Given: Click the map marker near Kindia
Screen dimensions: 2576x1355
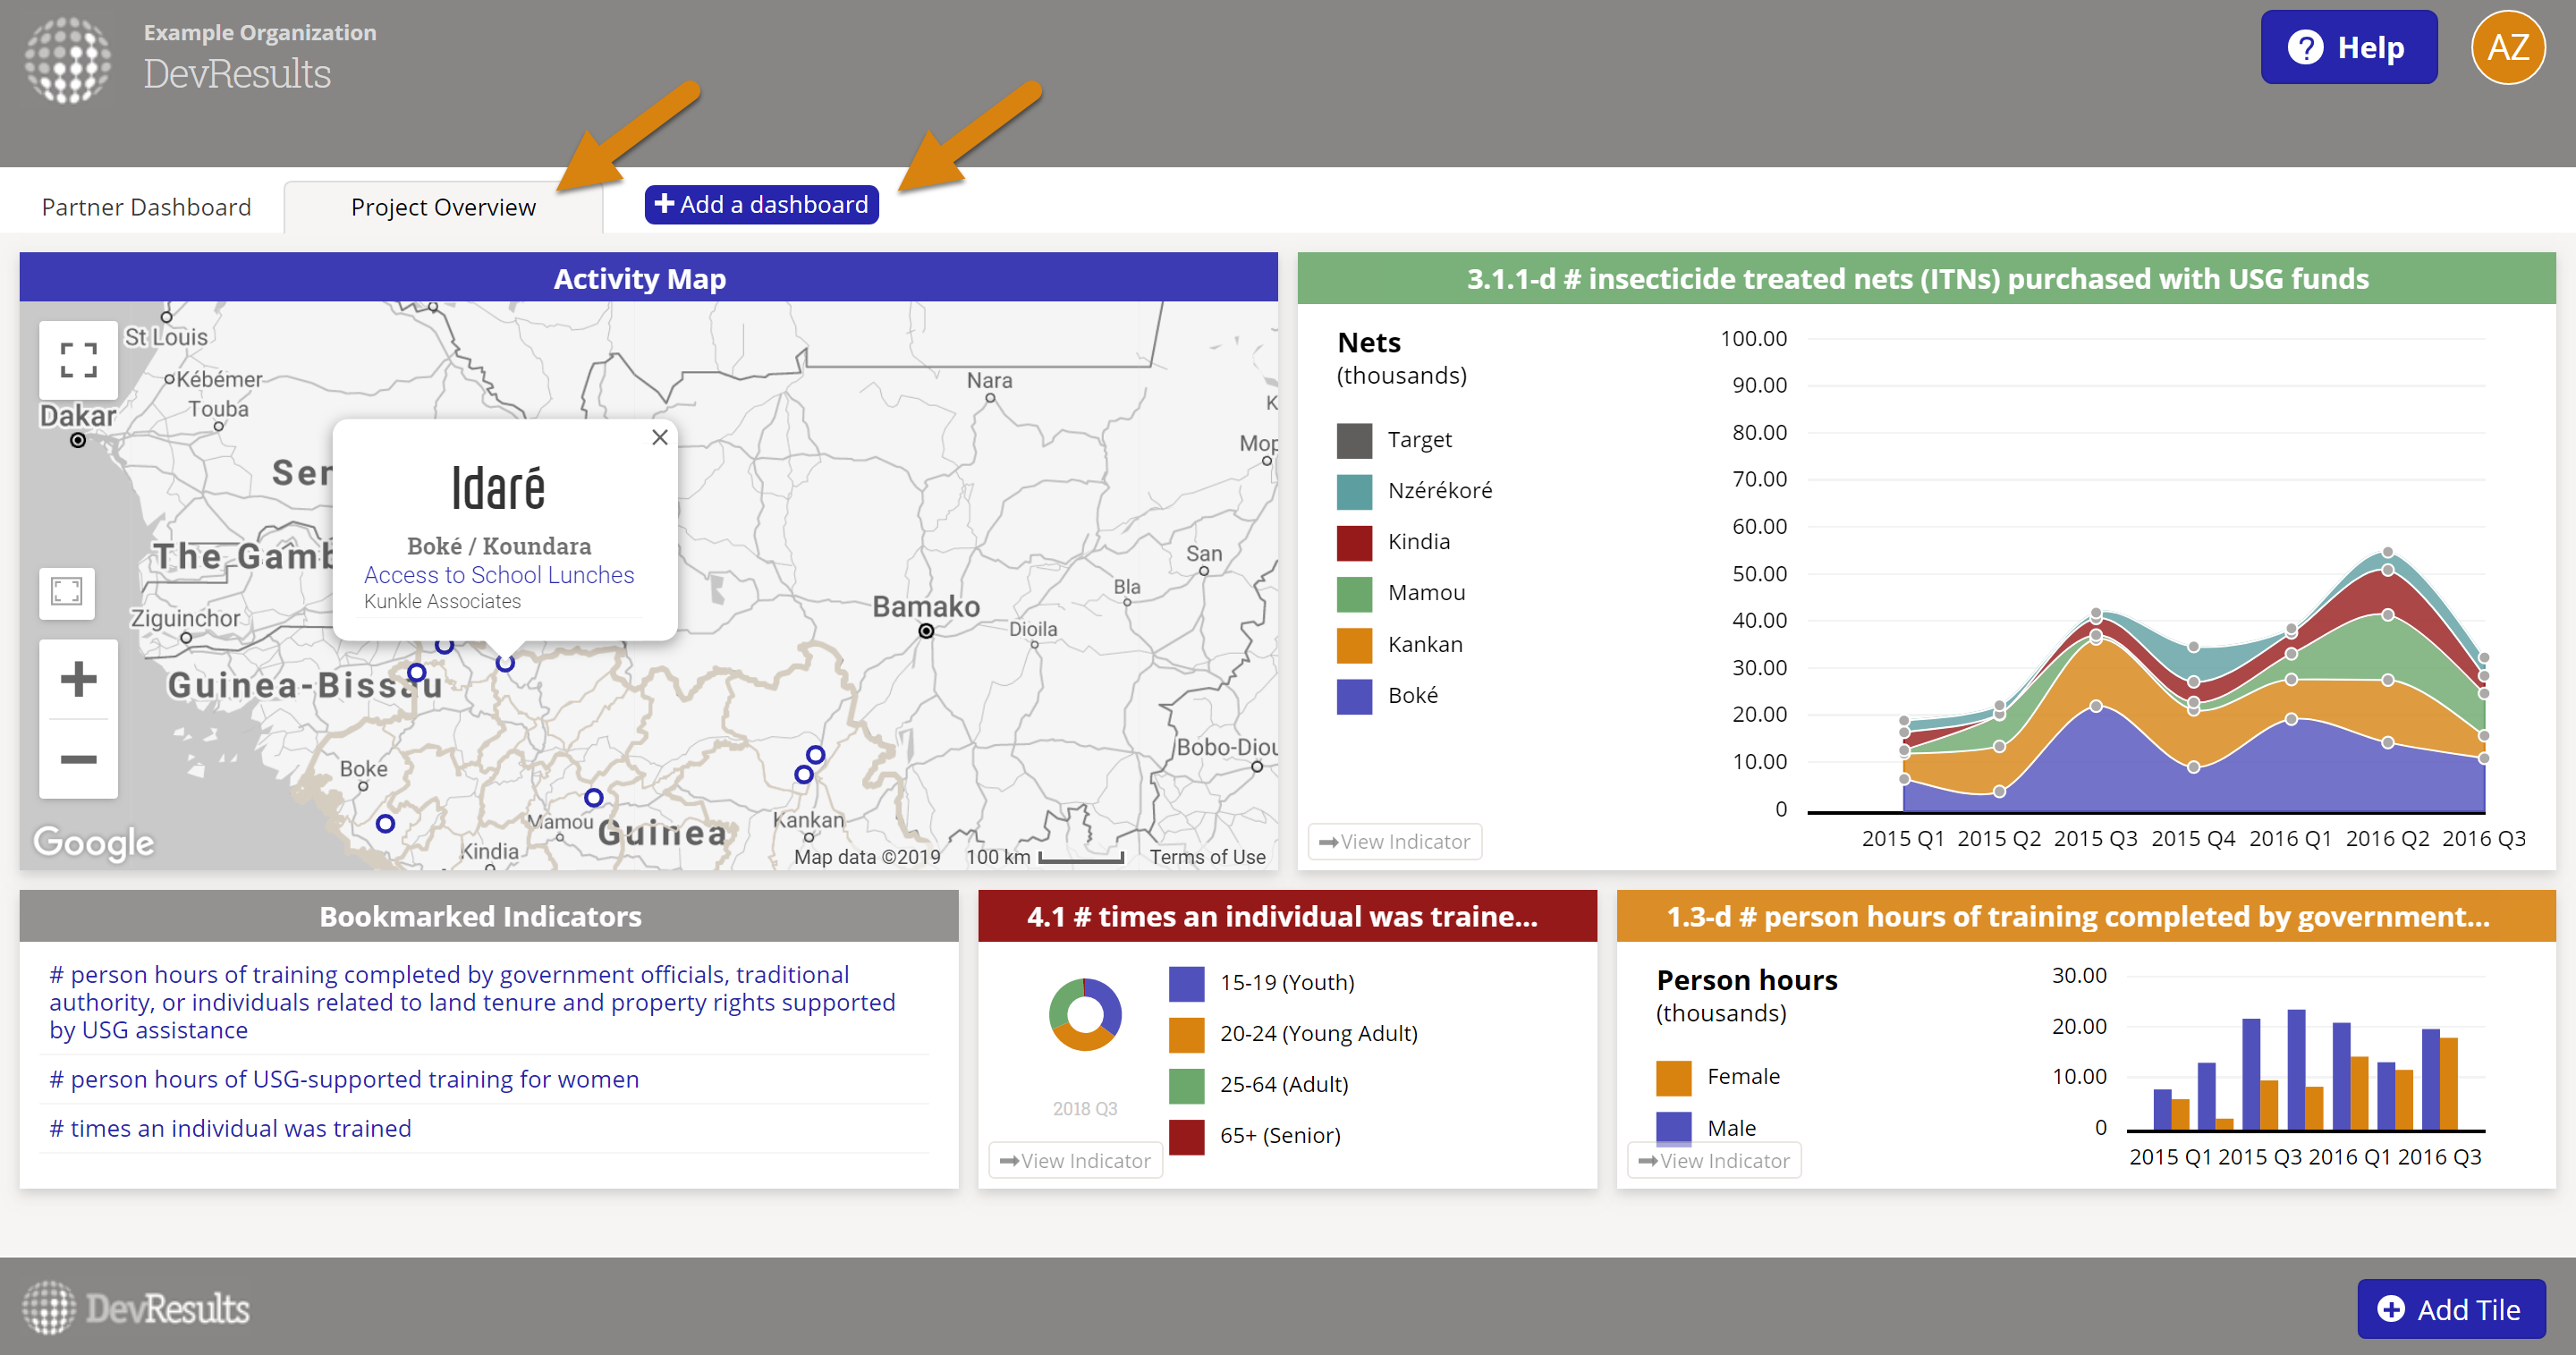Looking at the screenshot, I should click(x=385, y=824).
